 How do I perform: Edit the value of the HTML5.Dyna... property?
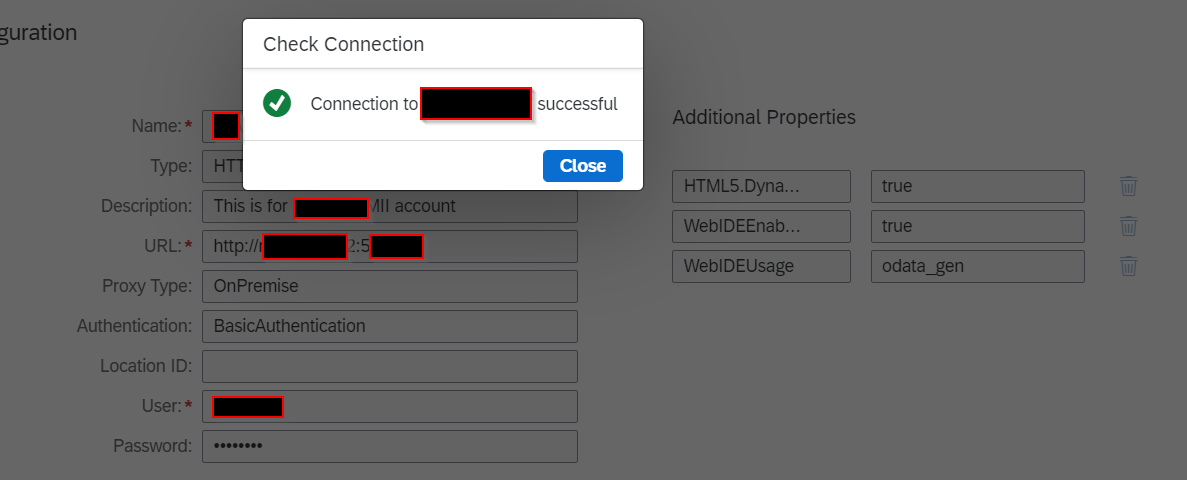[x=977, y=186]
